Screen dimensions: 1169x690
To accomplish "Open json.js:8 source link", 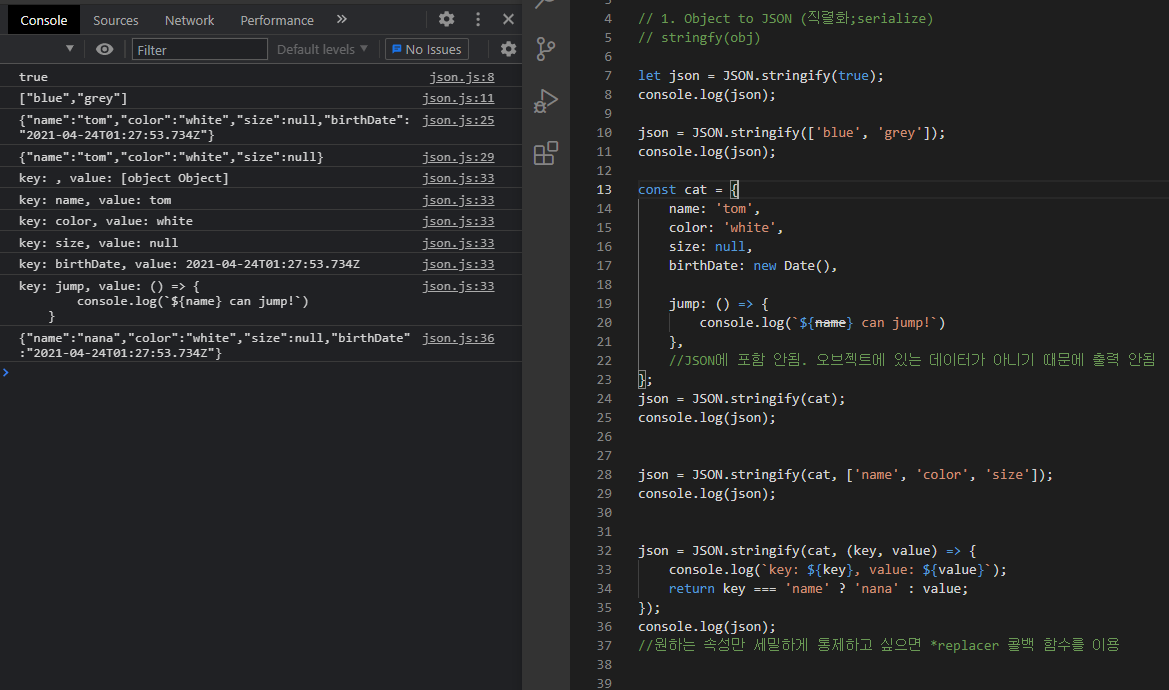I will (461, 76).
